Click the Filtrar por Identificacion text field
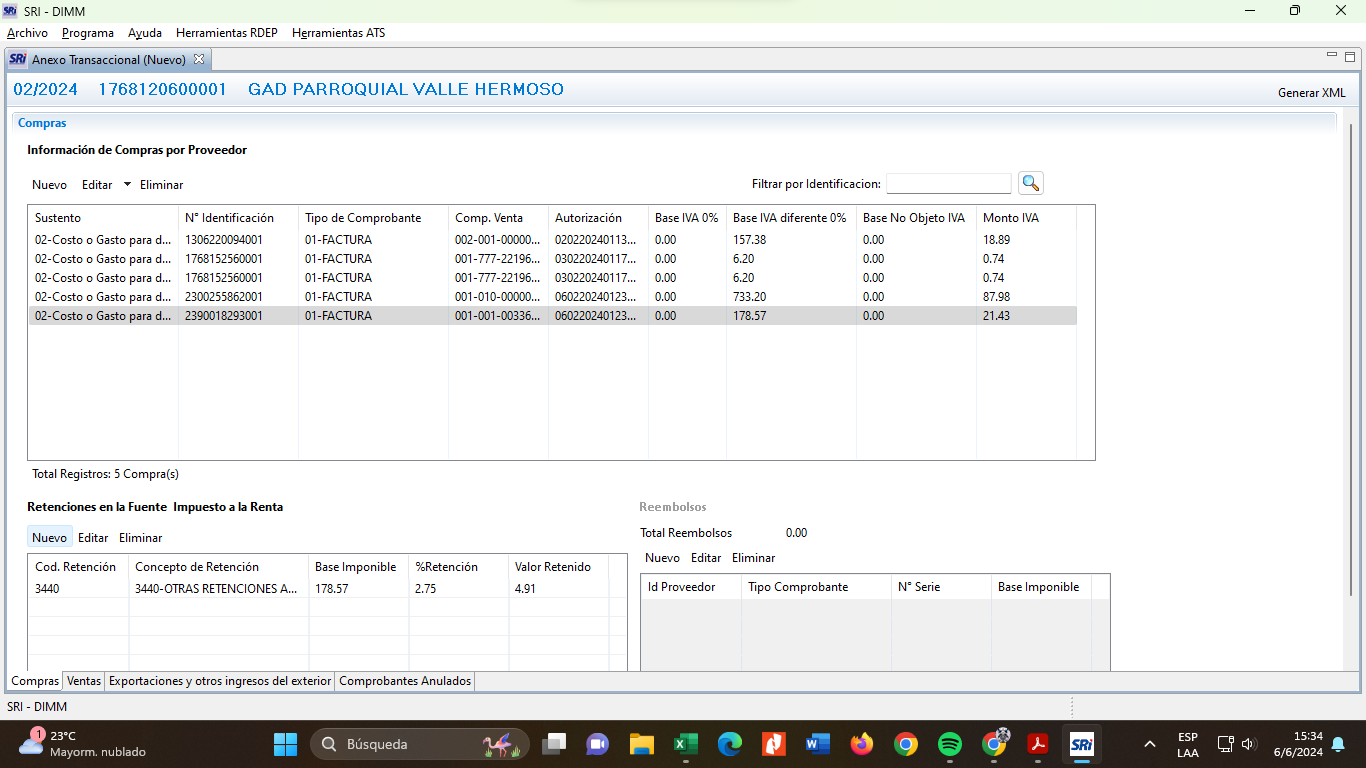Viewport: 1366px width, 768px height. pos(948,184)
